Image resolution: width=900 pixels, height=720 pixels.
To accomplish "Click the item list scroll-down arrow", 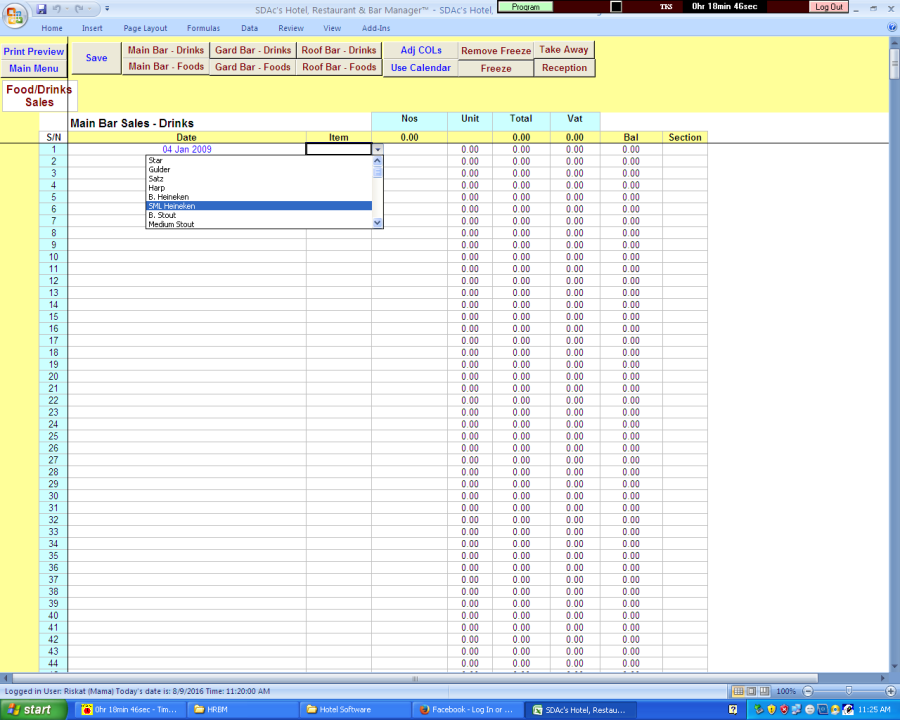I will (377, 223).
